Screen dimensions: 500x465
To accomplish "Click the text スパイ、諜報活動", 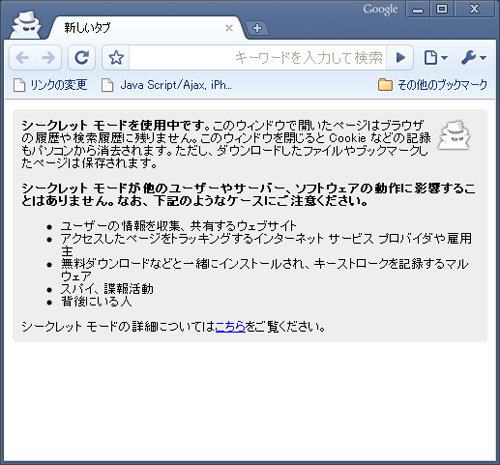I will [x=107, y=289].
